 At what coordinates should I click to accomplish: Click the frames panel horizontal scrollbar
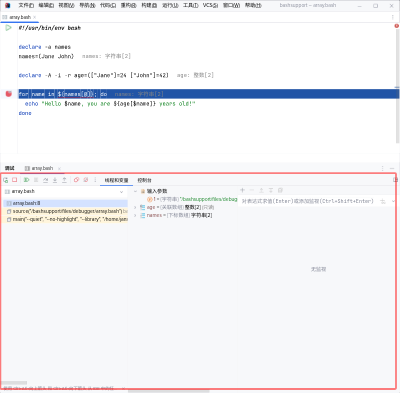coord(14,383)
